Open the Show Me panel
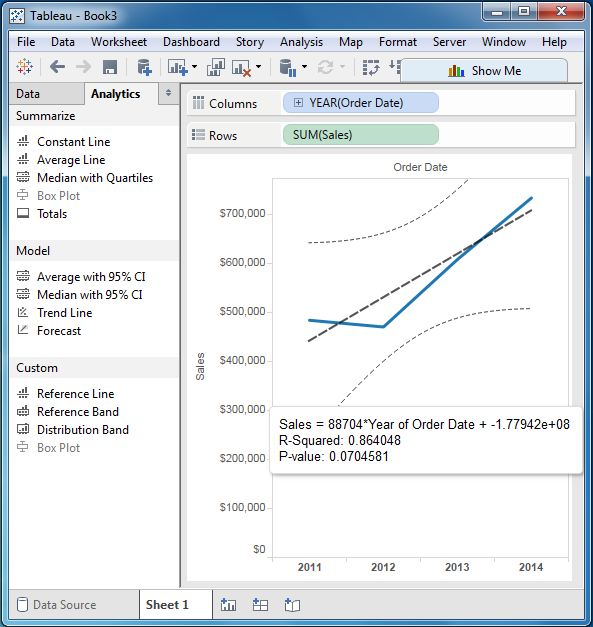 pos(484,71)
